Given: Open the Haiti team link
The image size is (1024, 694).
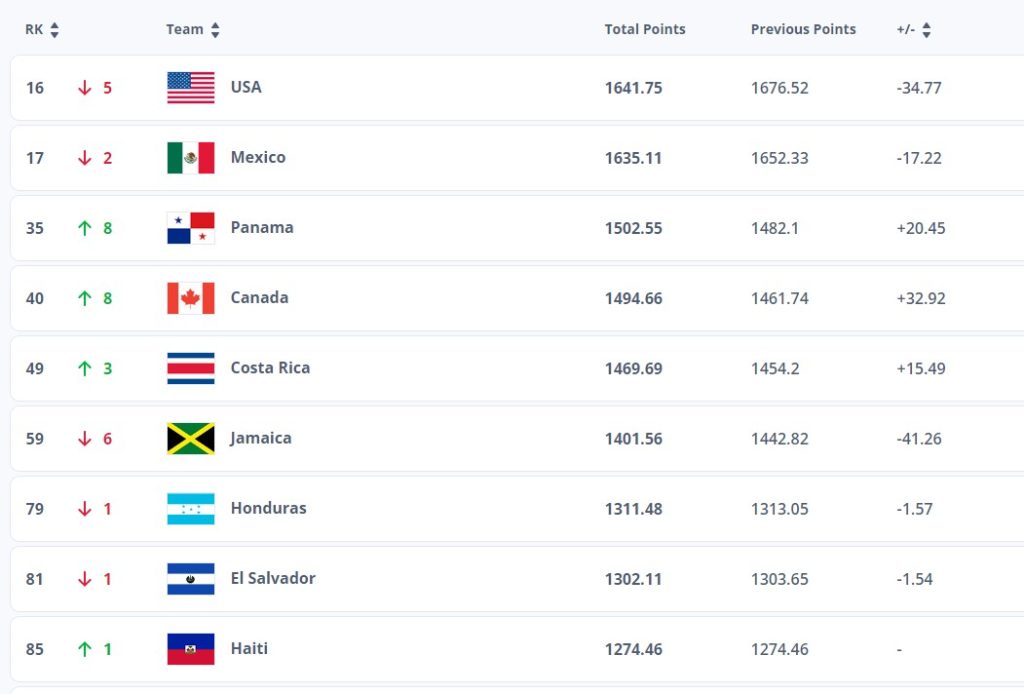Looking at the screenshot, I should [x=249, y=648].
